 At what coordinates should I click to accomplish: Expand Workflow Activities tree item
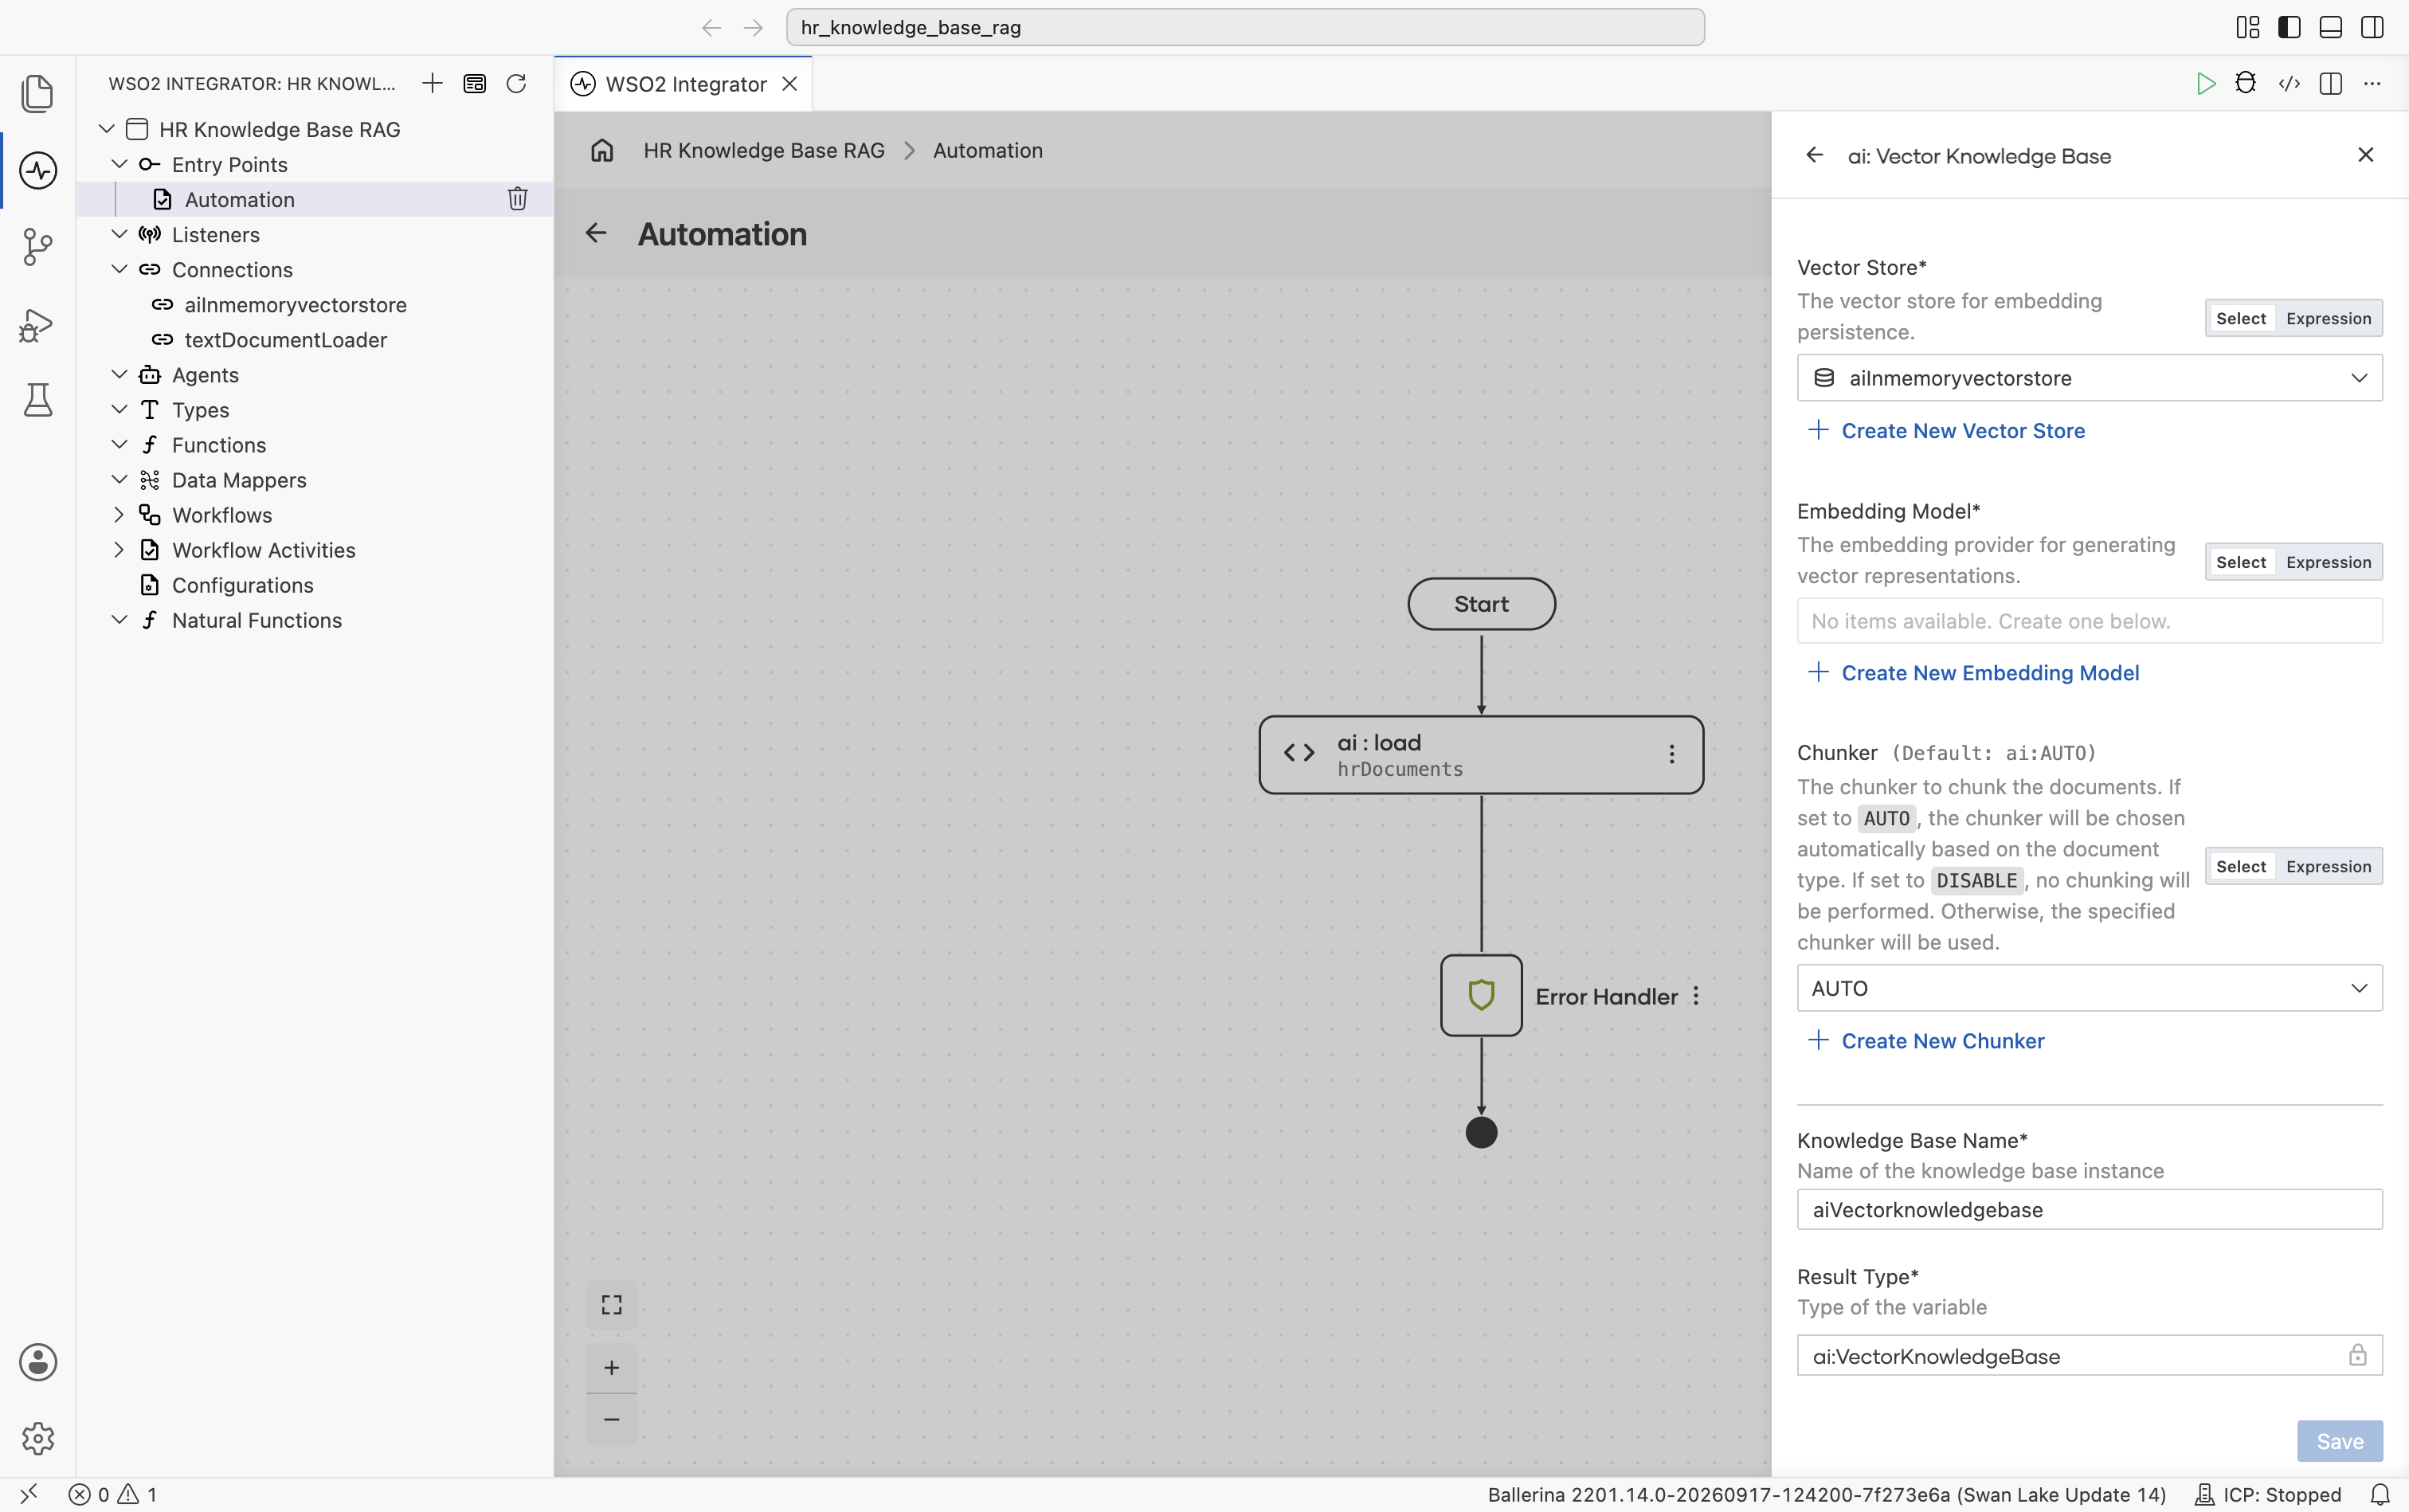tap(119, 550)
